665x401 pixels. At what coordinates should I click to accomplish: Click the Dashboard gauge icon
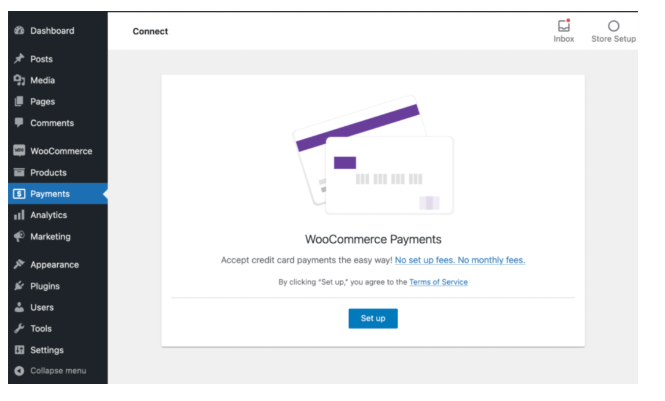17,31
